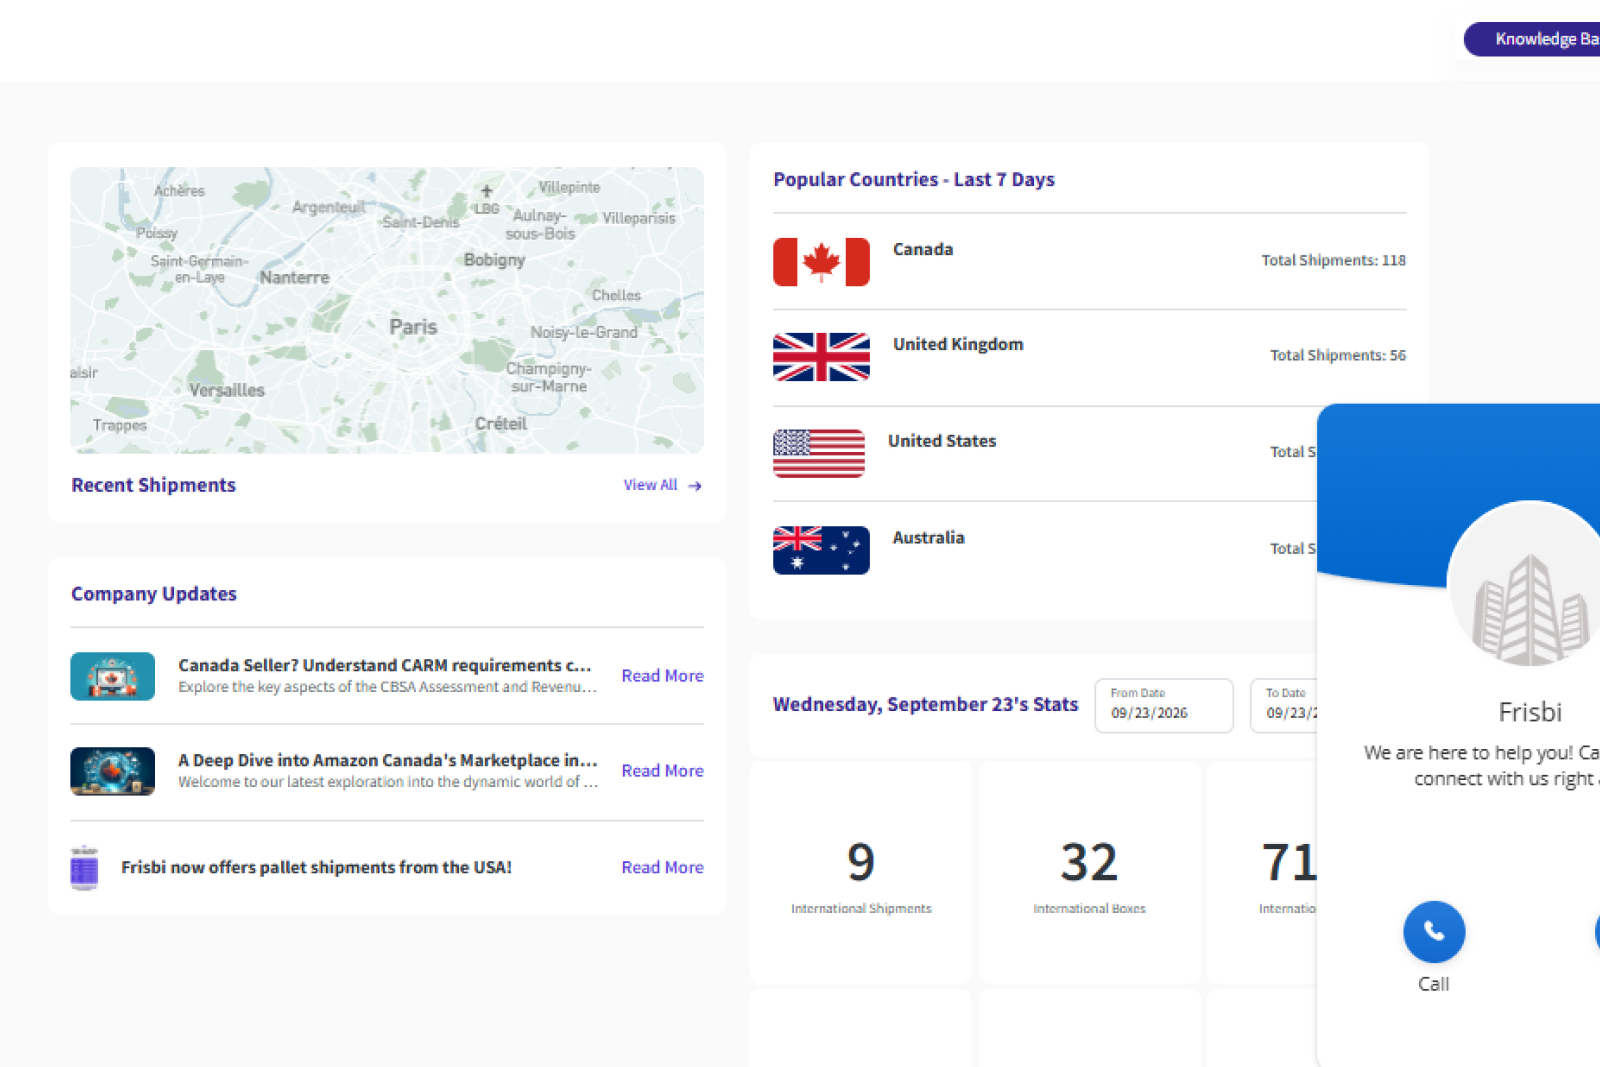The width and height of the screenshot is (1600, 1067).
Task: Click the Recent Shipments heading
Action: (154, 485)
